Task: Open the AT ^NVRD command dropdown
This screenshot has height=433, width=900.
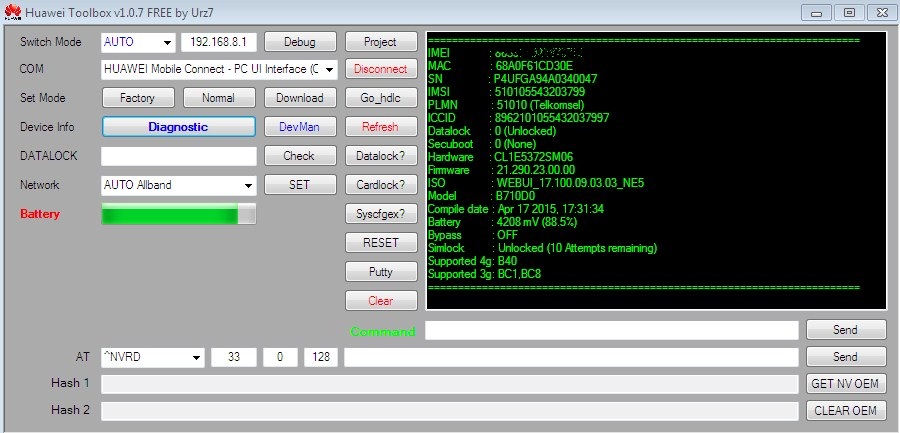Action: click(x=153, y=357)
